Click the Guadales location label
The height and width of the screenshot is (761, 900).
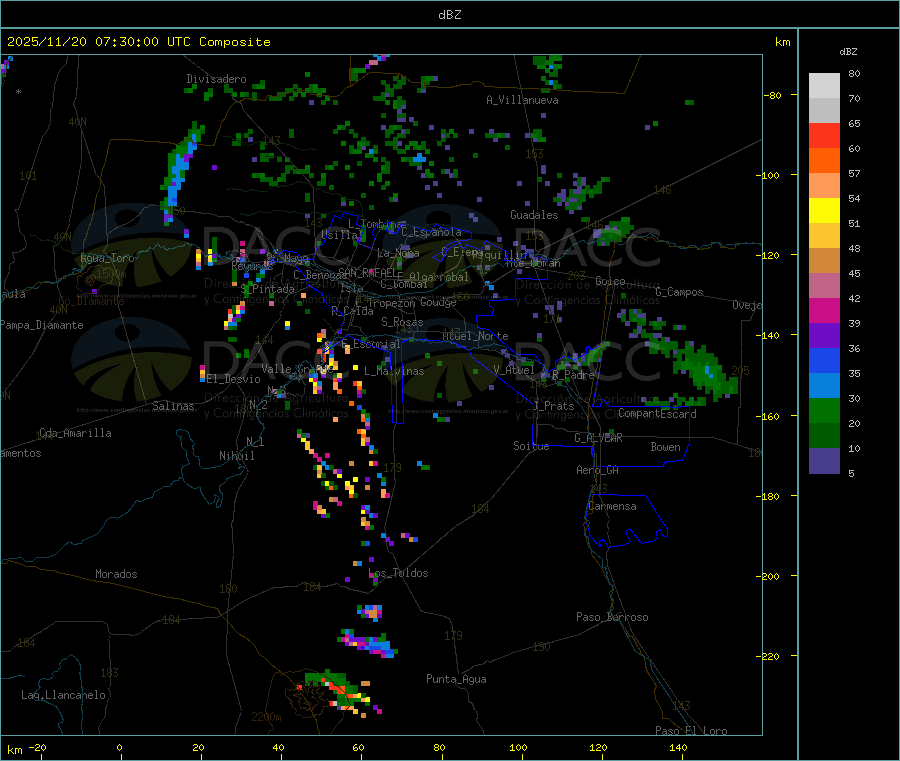534,215
